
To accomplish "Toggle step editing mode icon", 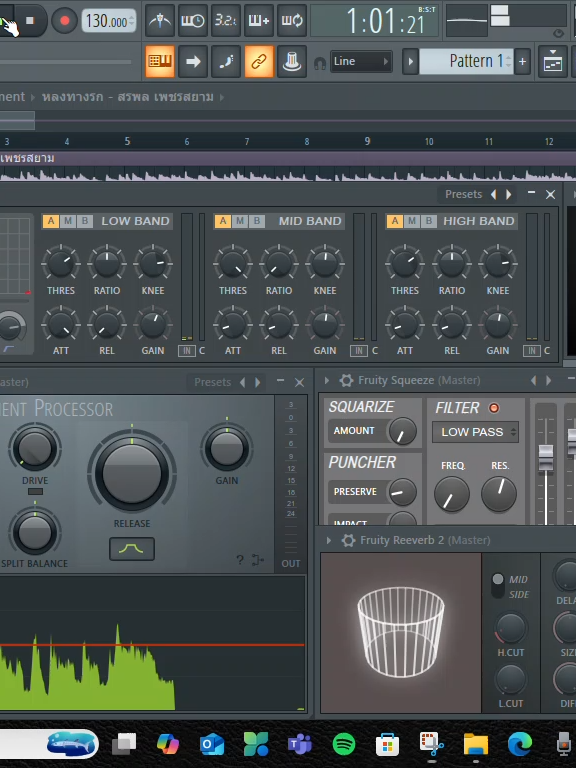I will click(x=226, y=61).
